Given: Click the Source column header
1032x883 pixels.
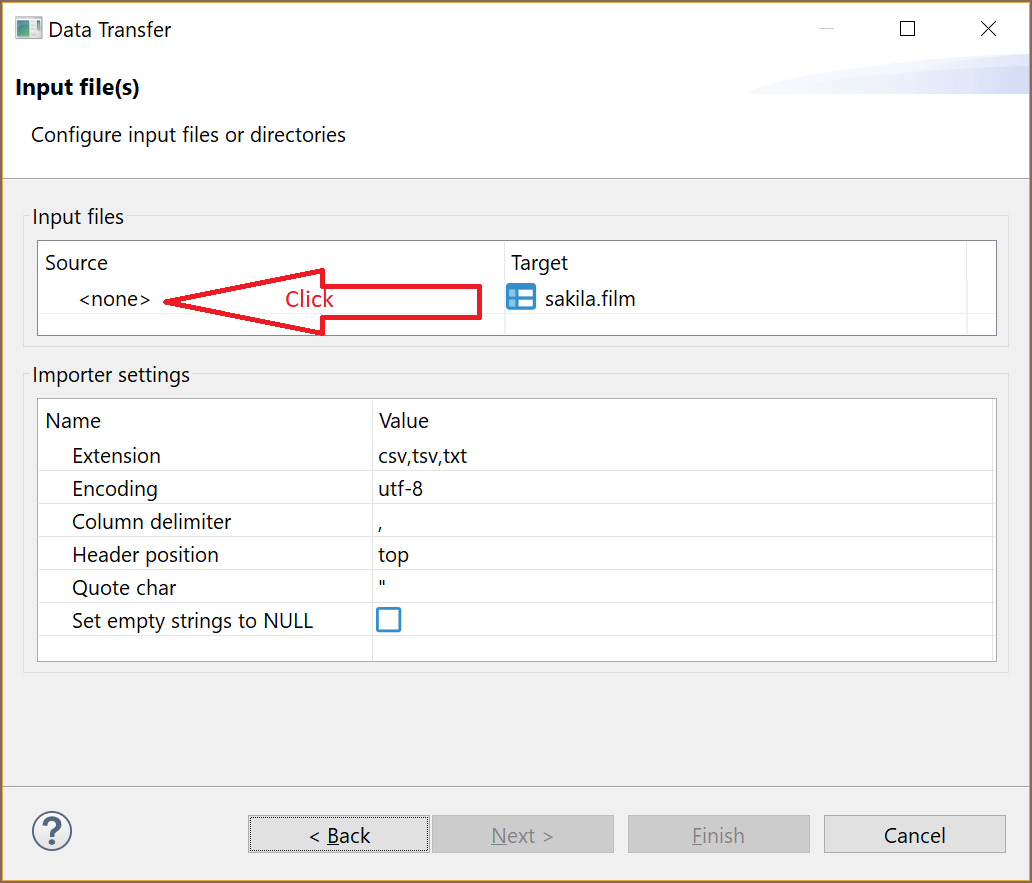Looking at the screenshot, I should 77,263.
